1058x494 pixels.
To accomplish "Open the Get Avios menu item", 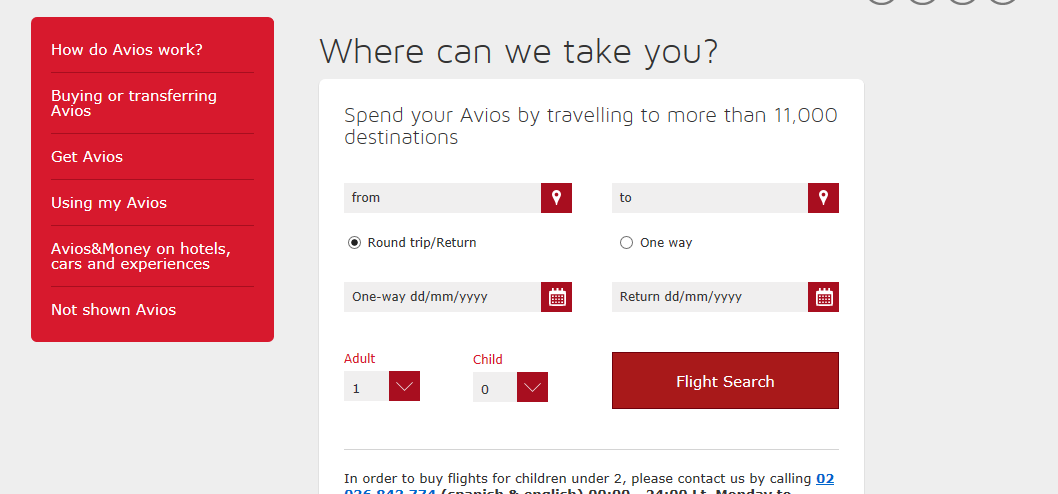I will point(87,157).
